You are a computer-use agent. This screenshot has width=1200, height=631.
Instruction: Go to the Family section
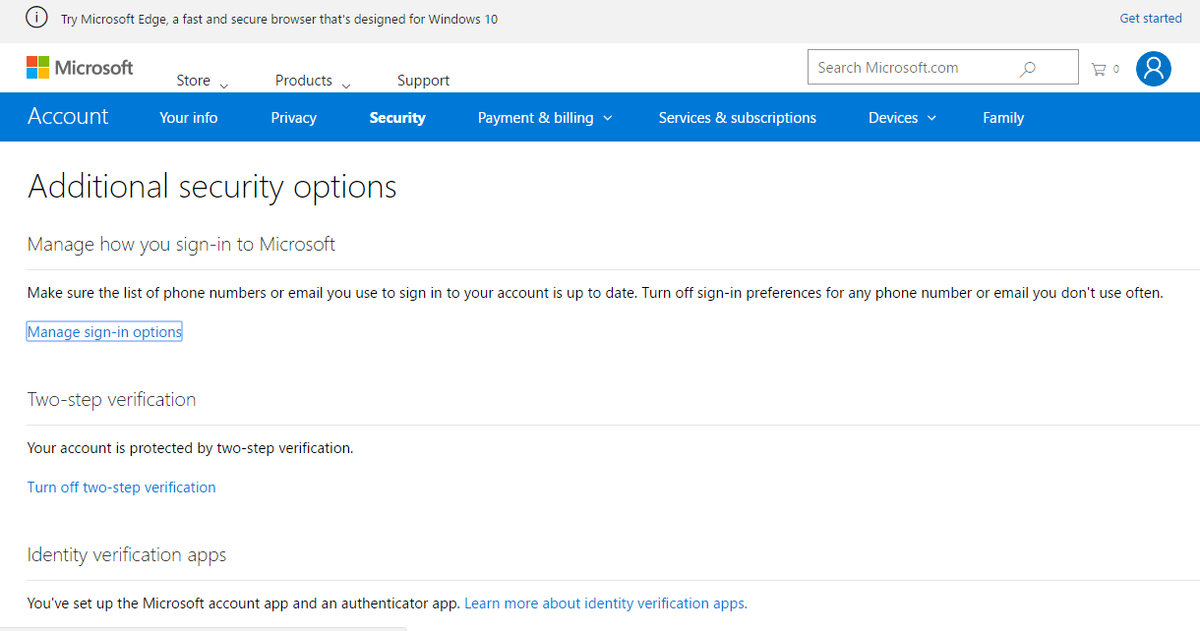point(1003,117)
